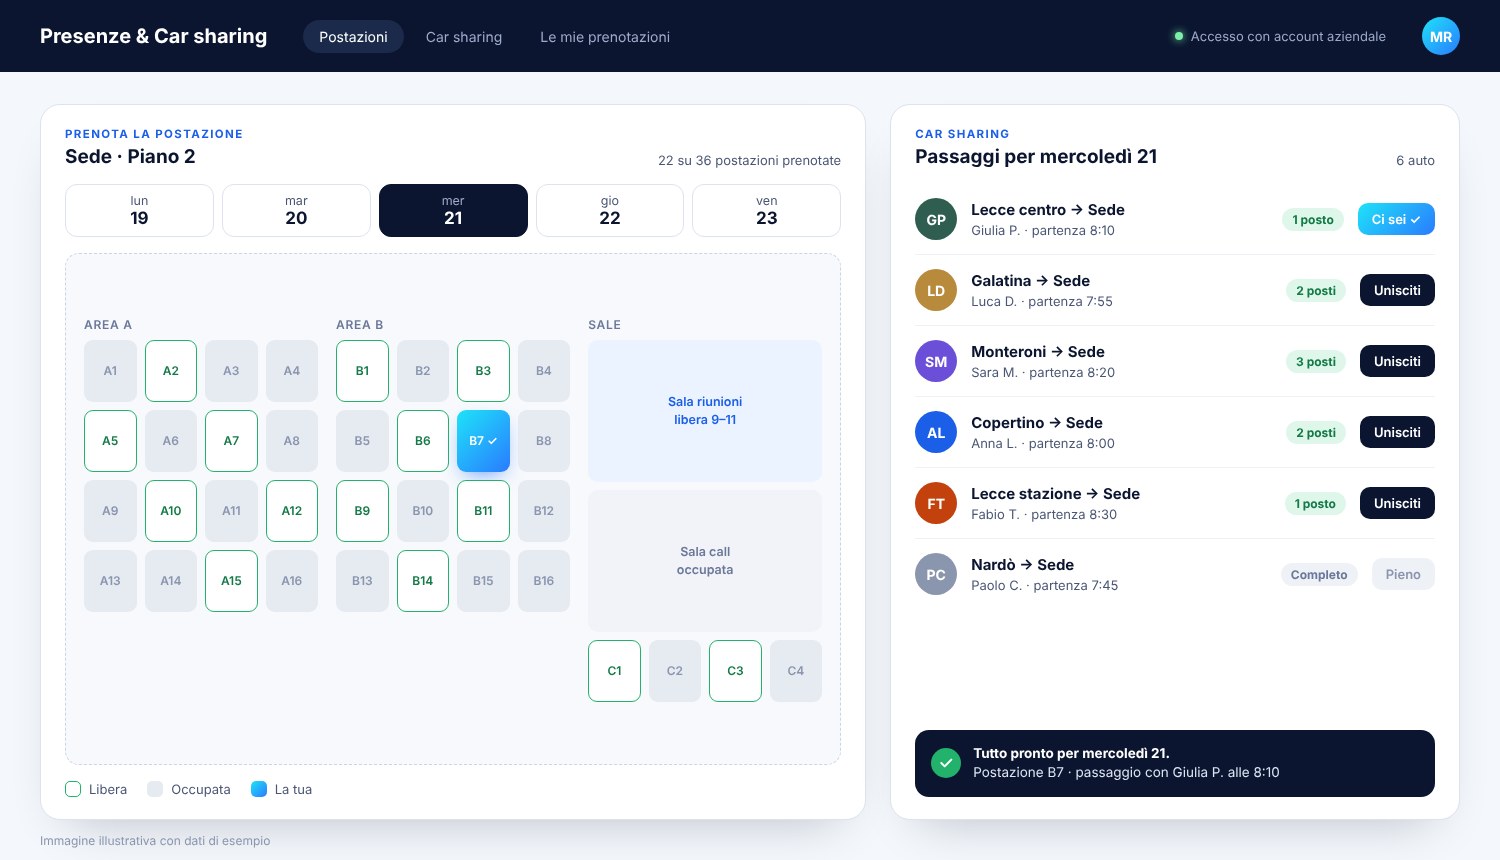Select Wednesday 21
Screen dimensions: 1500x860
(x=453, y=210)
